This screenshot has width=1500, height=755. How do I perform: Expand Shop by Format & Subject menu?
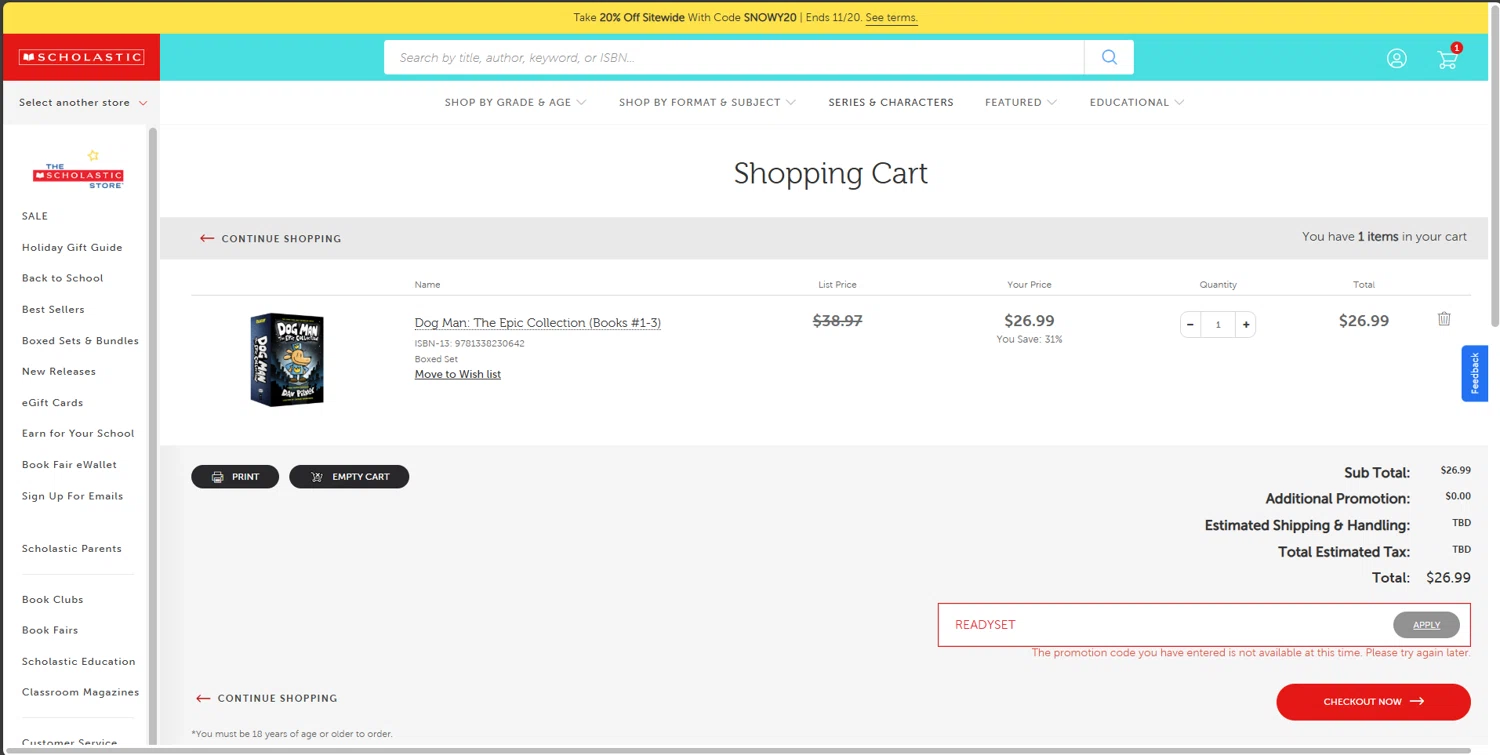[707, 102]
